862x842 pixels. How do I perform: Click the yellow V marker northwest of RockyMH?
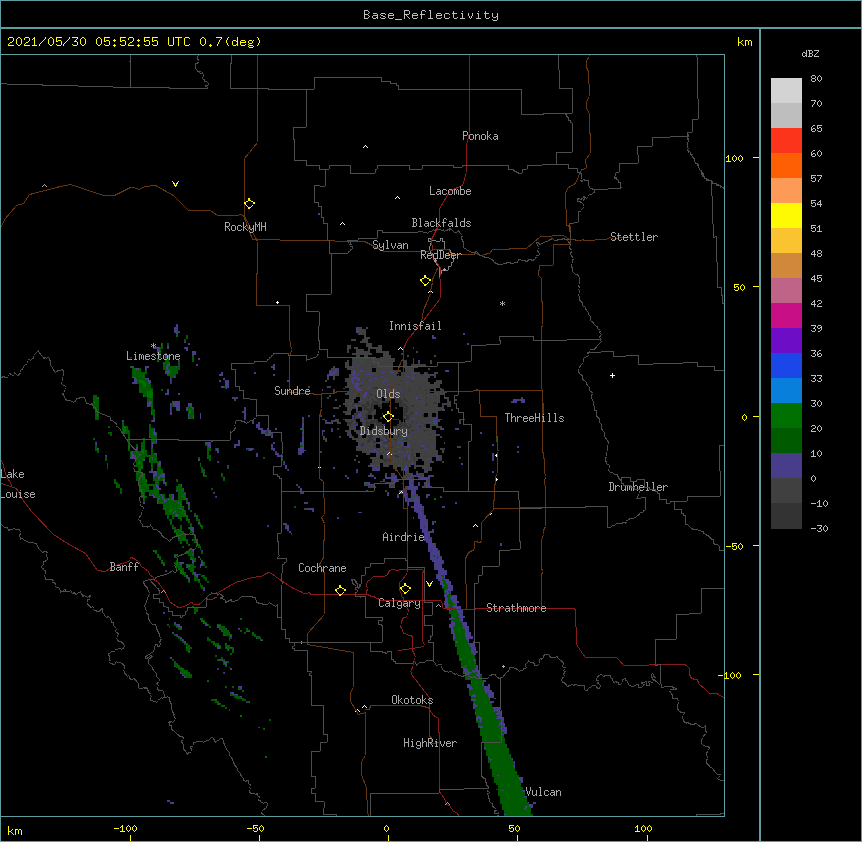[175, 184]
